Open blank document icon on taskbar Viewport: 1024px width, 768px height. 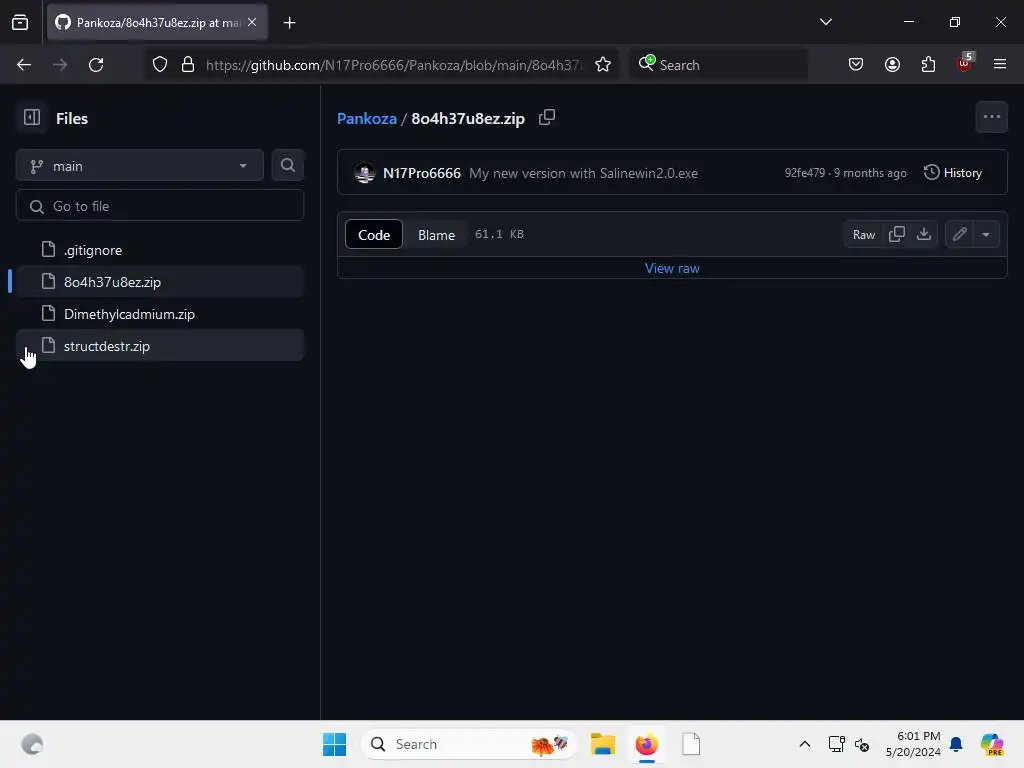point(691,744)
